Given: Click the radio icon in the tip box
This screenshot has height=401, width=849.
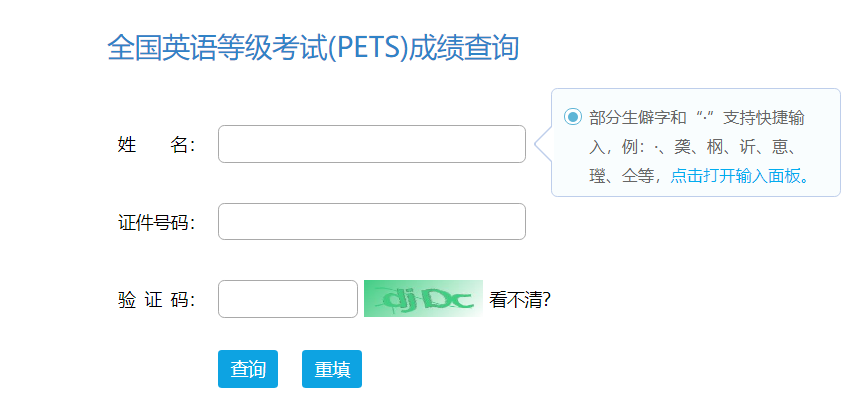Looking at the screenshot, I should tap(572, 117).
